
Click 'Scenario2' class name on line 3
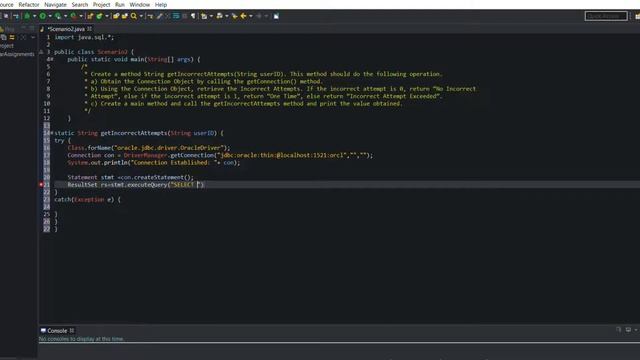(x=112, y=52)
